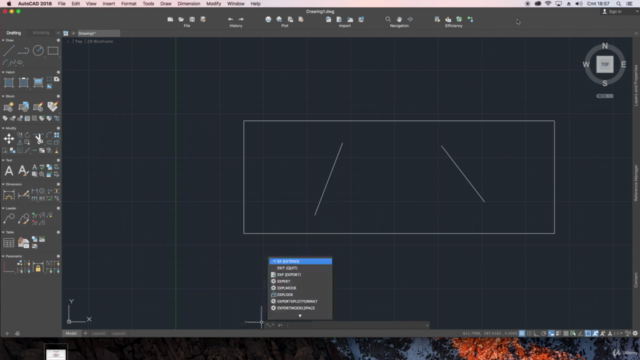This screenshot has width=640, height=360.
Task: Select the Layout1 tab
Action: click(x=98, y=333)
